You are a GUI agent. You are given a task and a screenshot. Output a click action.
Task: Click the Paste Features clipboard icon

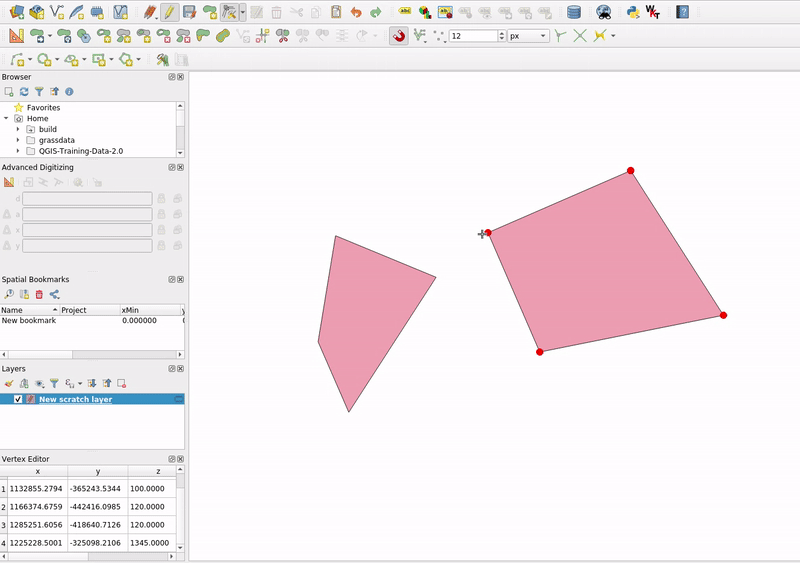[336, 11]
